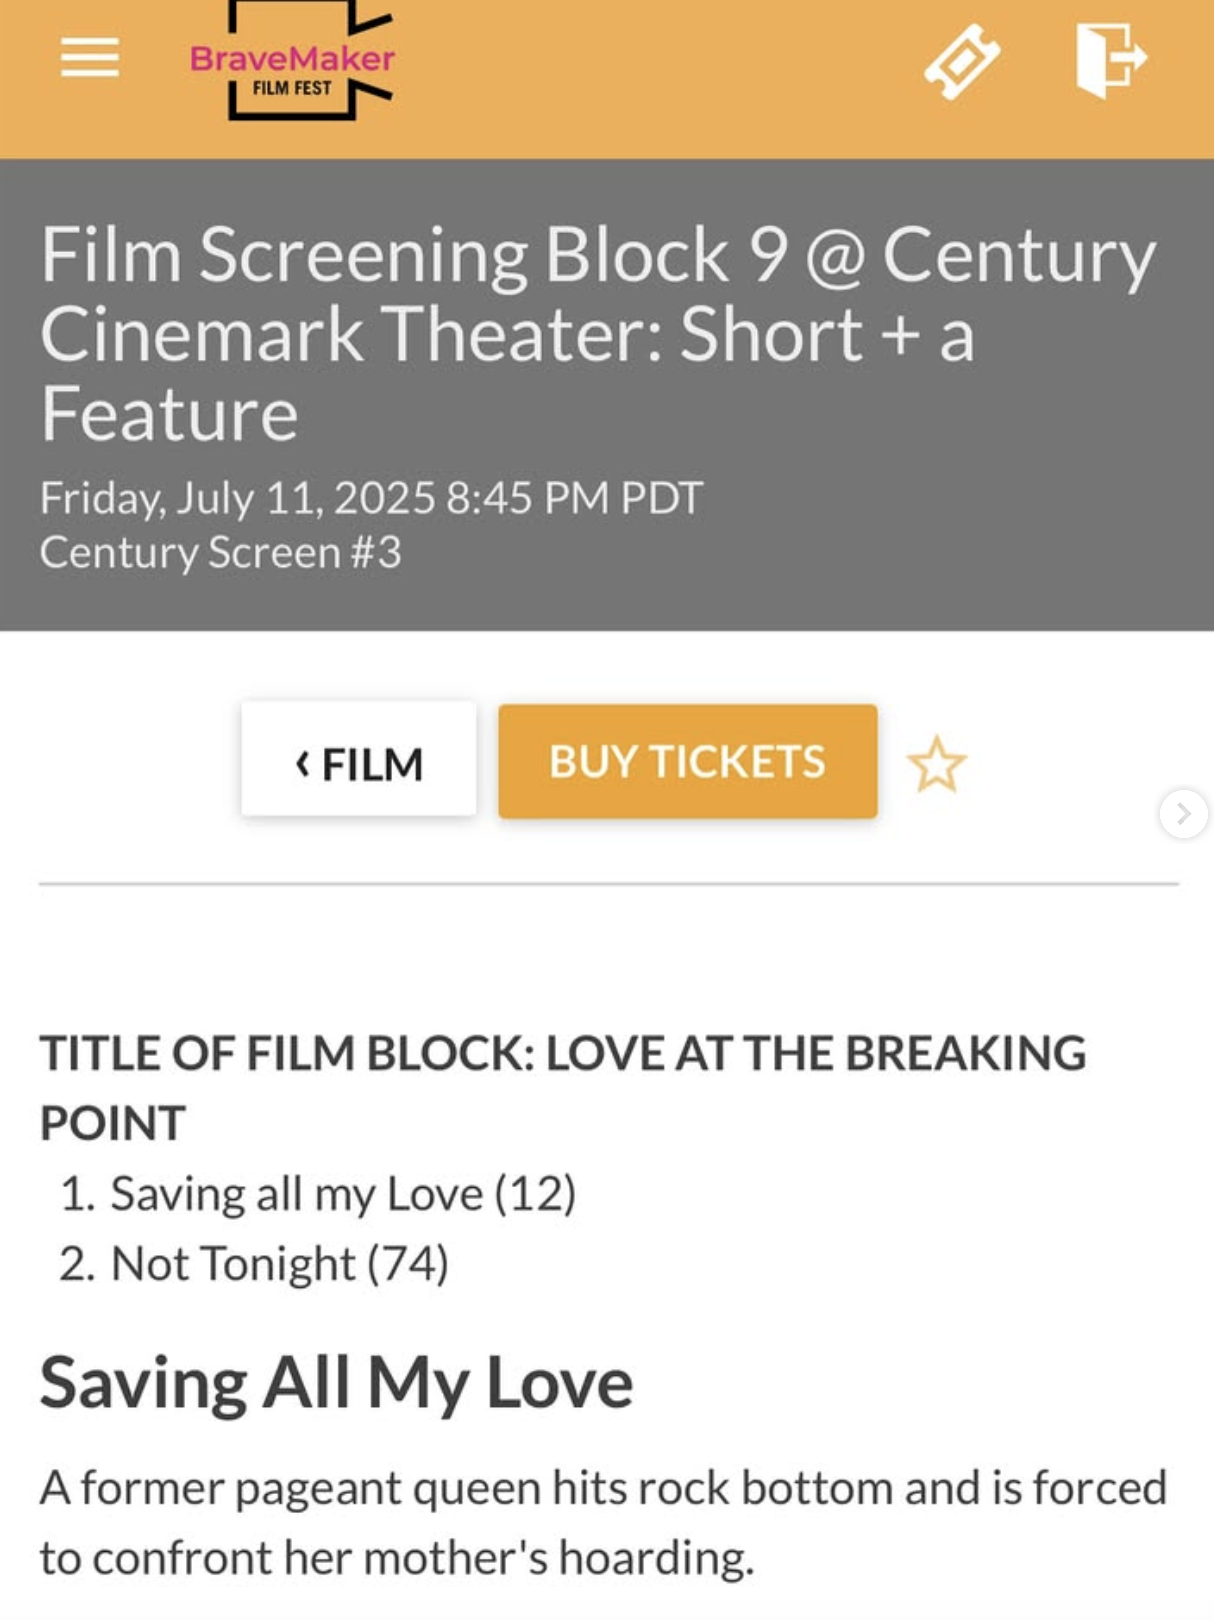The image size is (1214, 1620).
Task: Select list item Not Tonight (74)
Action: pos(279,1264)
